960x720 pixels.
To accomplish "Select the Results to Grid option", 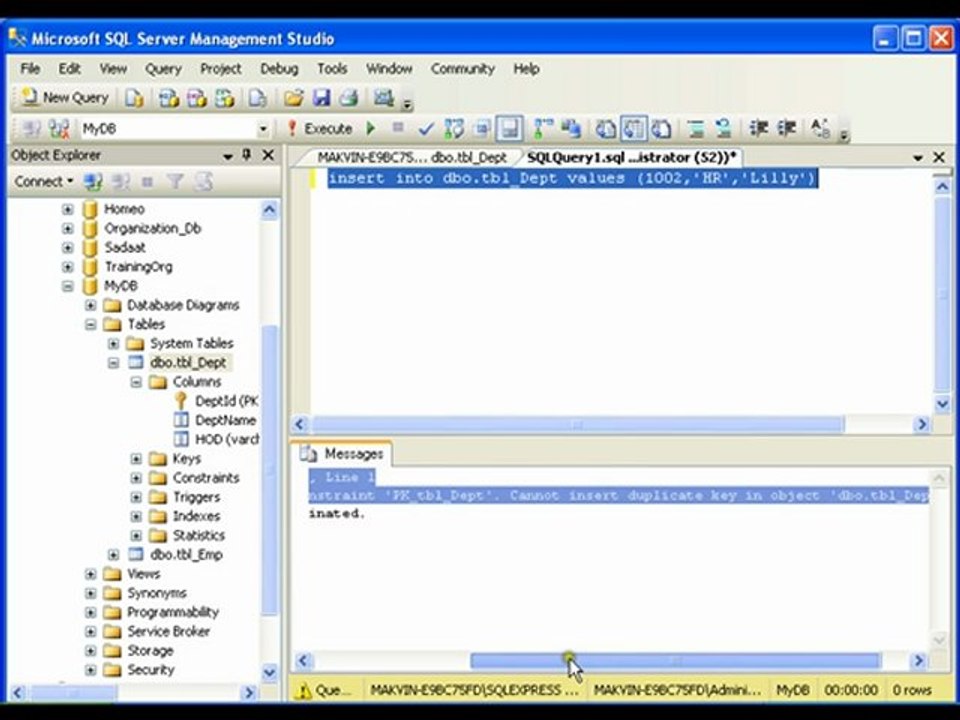I will [634, 129].
